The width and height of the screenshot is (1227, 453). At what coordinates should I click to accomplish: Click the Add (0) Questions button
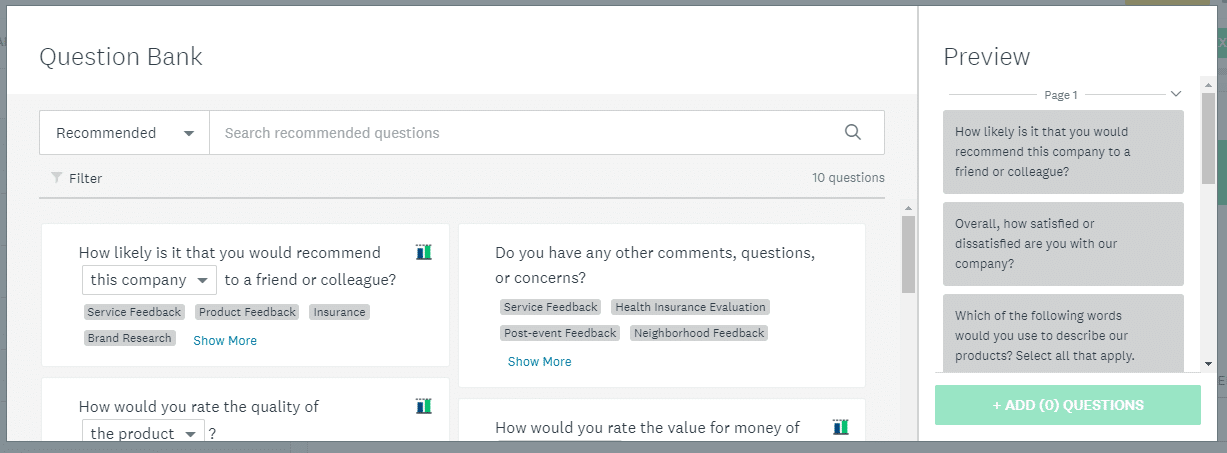click(1067, 405)
